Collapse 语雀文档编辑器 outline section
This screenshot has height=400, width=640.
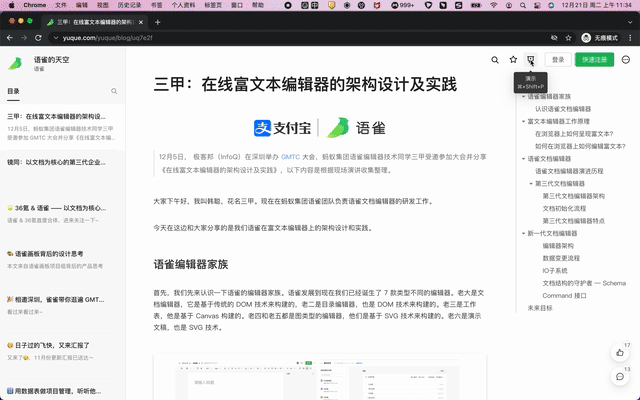coord(523,159)
